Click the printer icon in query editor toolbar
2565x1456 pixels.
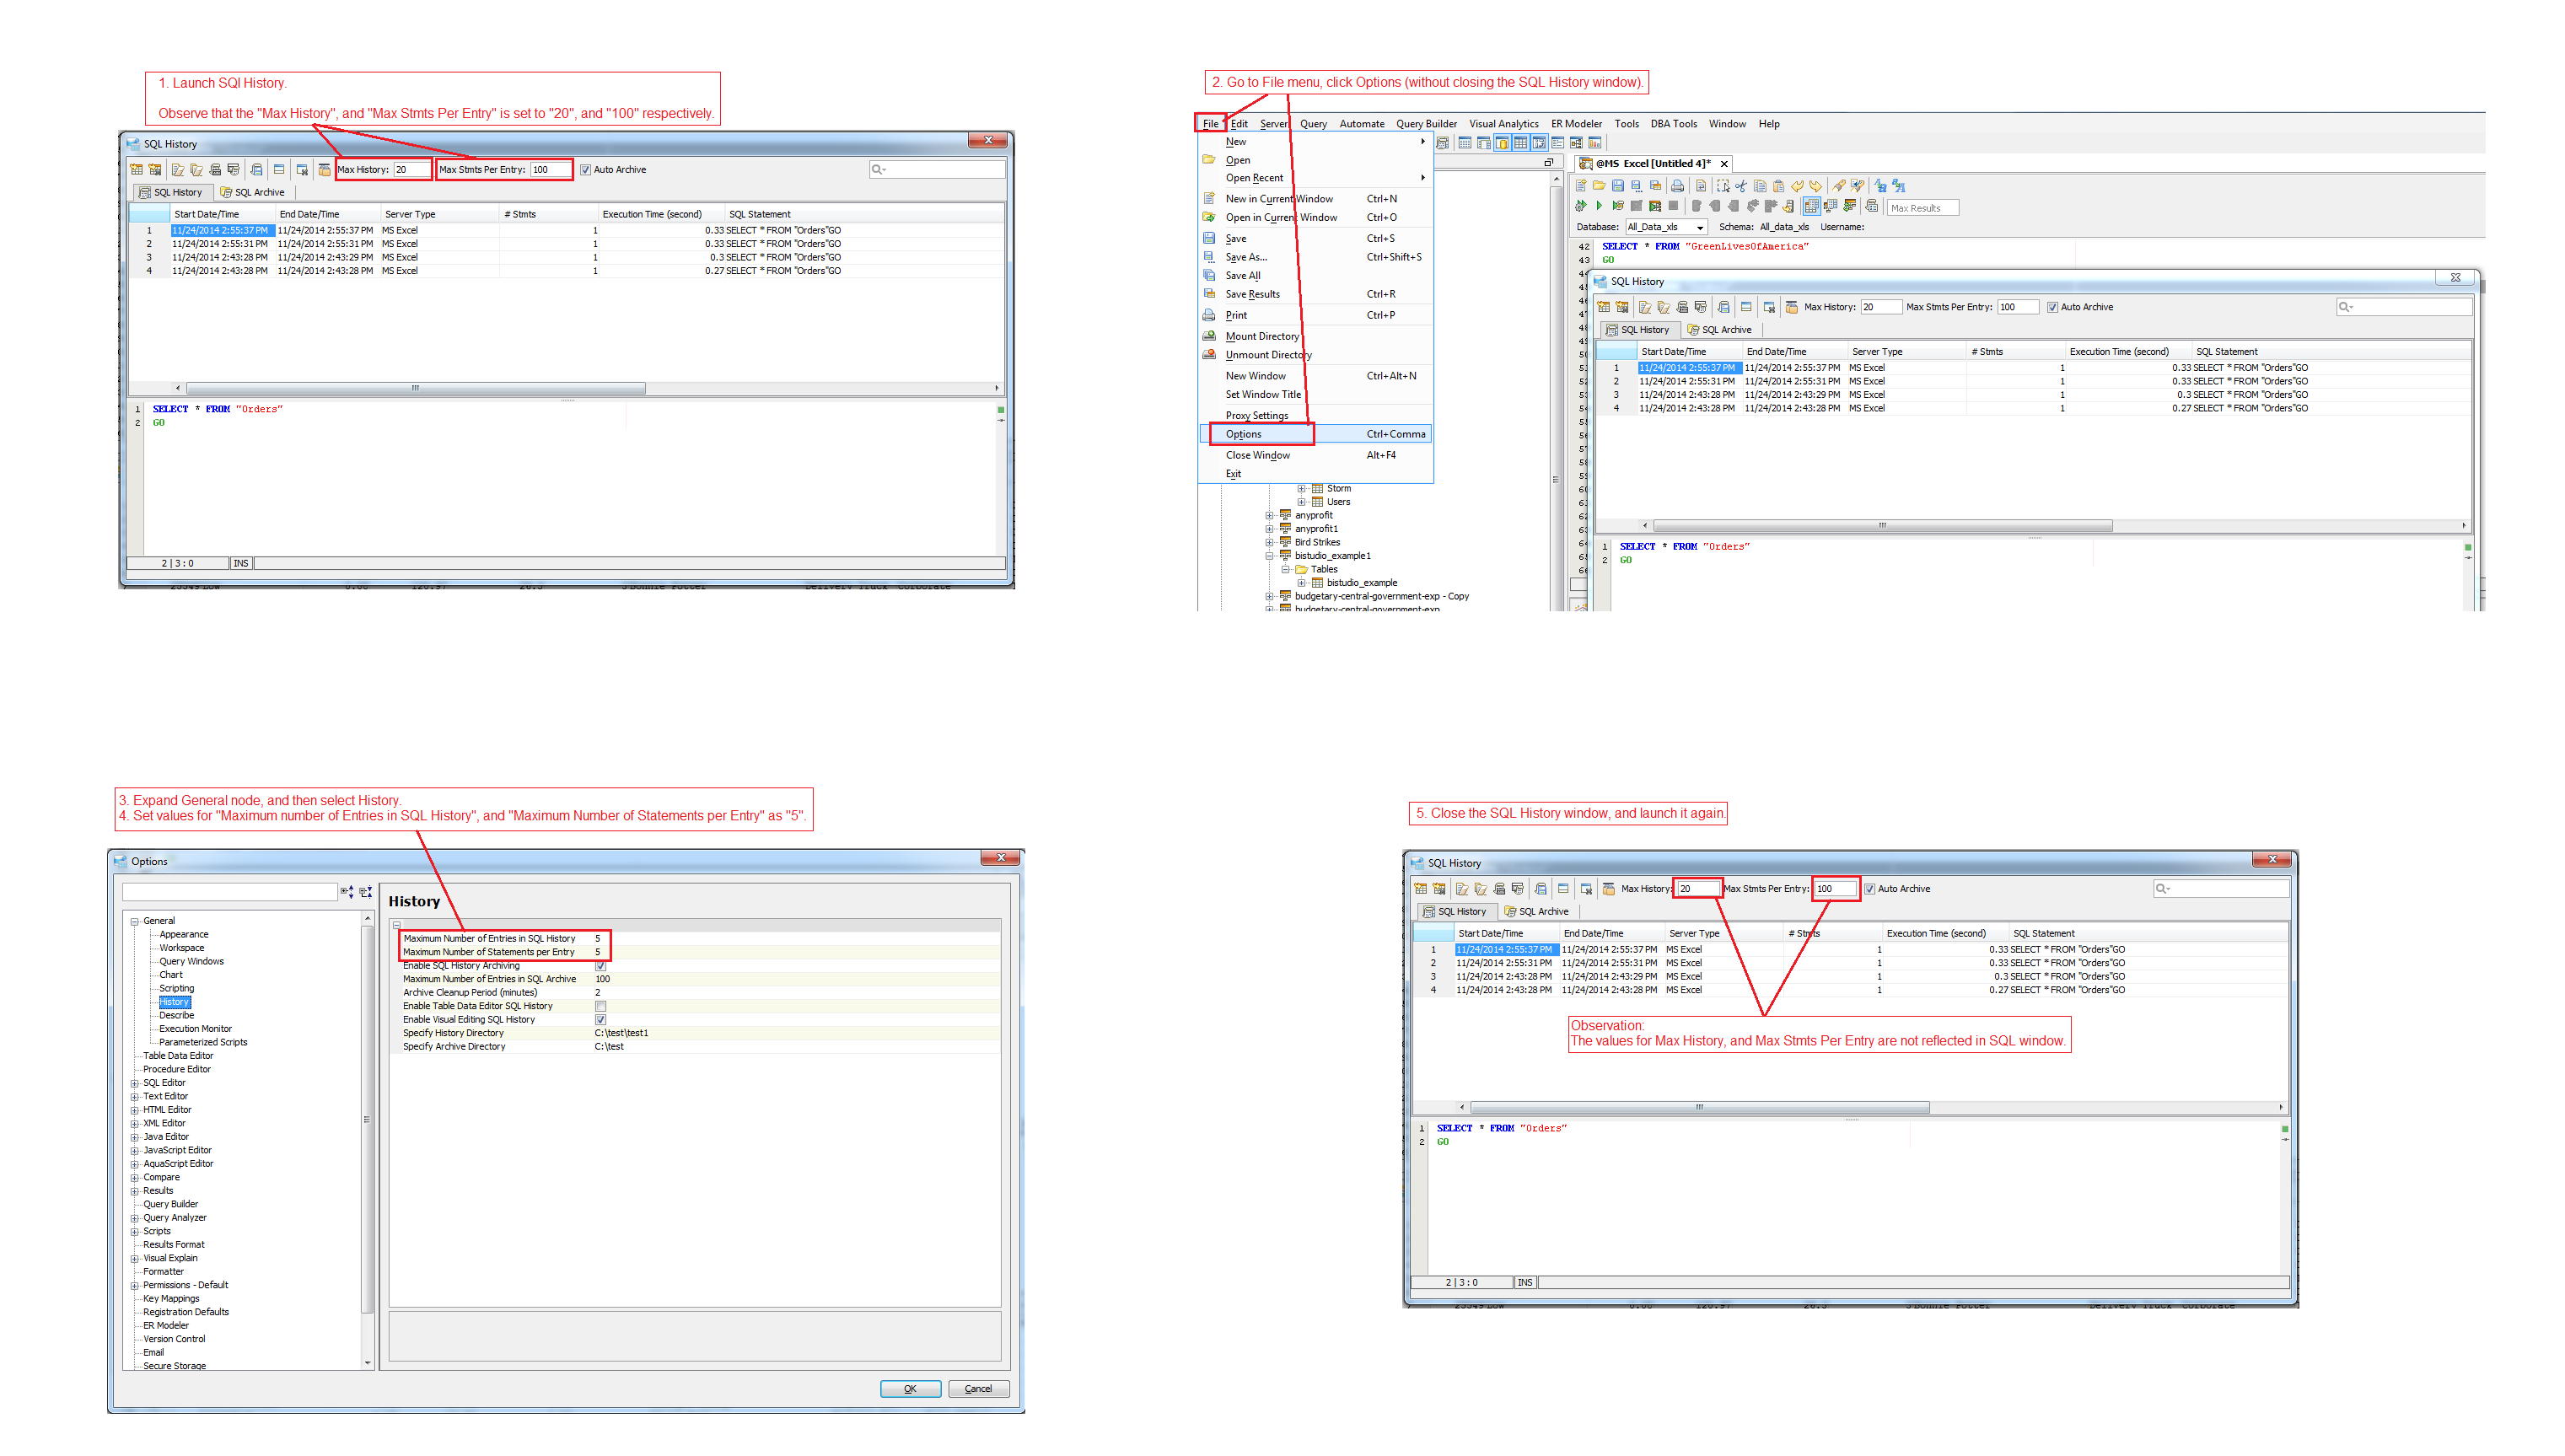(x=1678, y=186)
